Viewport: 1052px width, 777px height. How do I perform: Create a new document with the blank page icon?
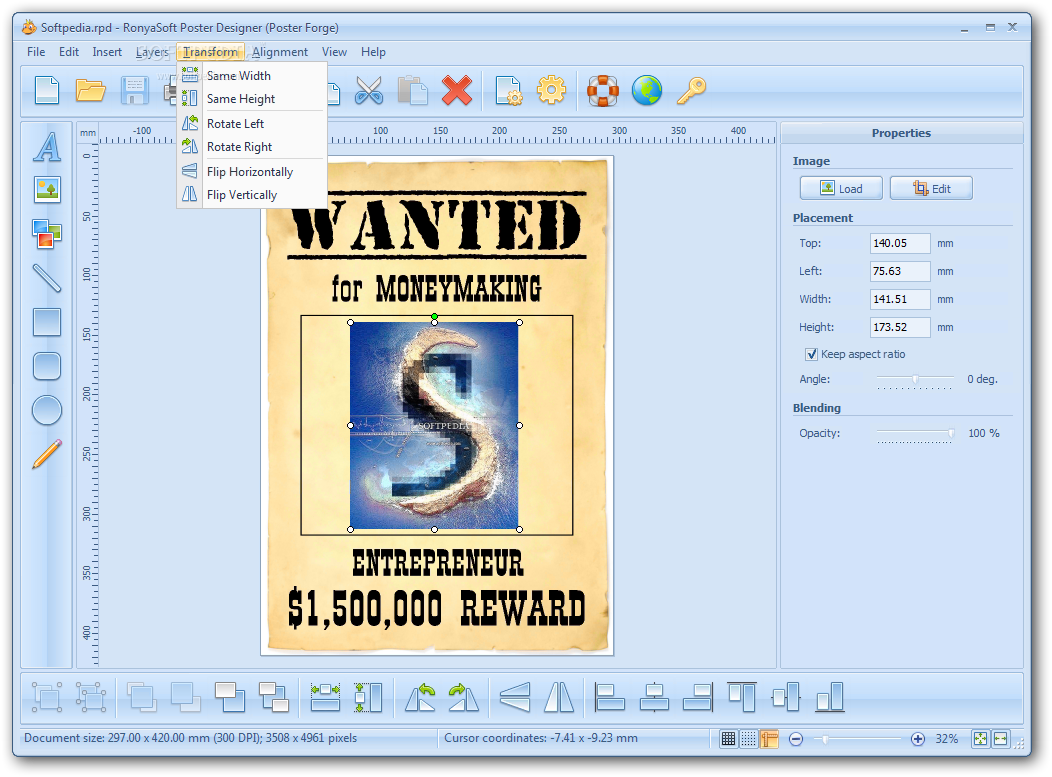click(x=47, y=91)
